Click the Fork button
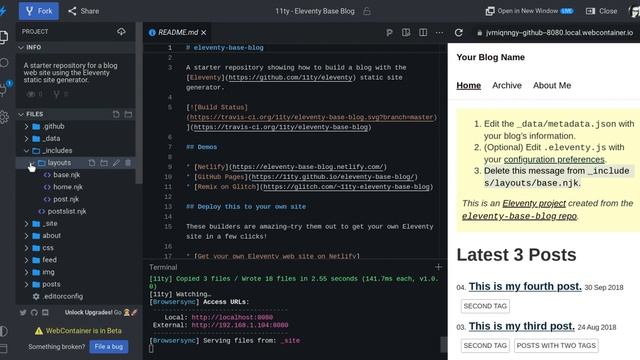 pyautogui.click(x=39, y=11)
